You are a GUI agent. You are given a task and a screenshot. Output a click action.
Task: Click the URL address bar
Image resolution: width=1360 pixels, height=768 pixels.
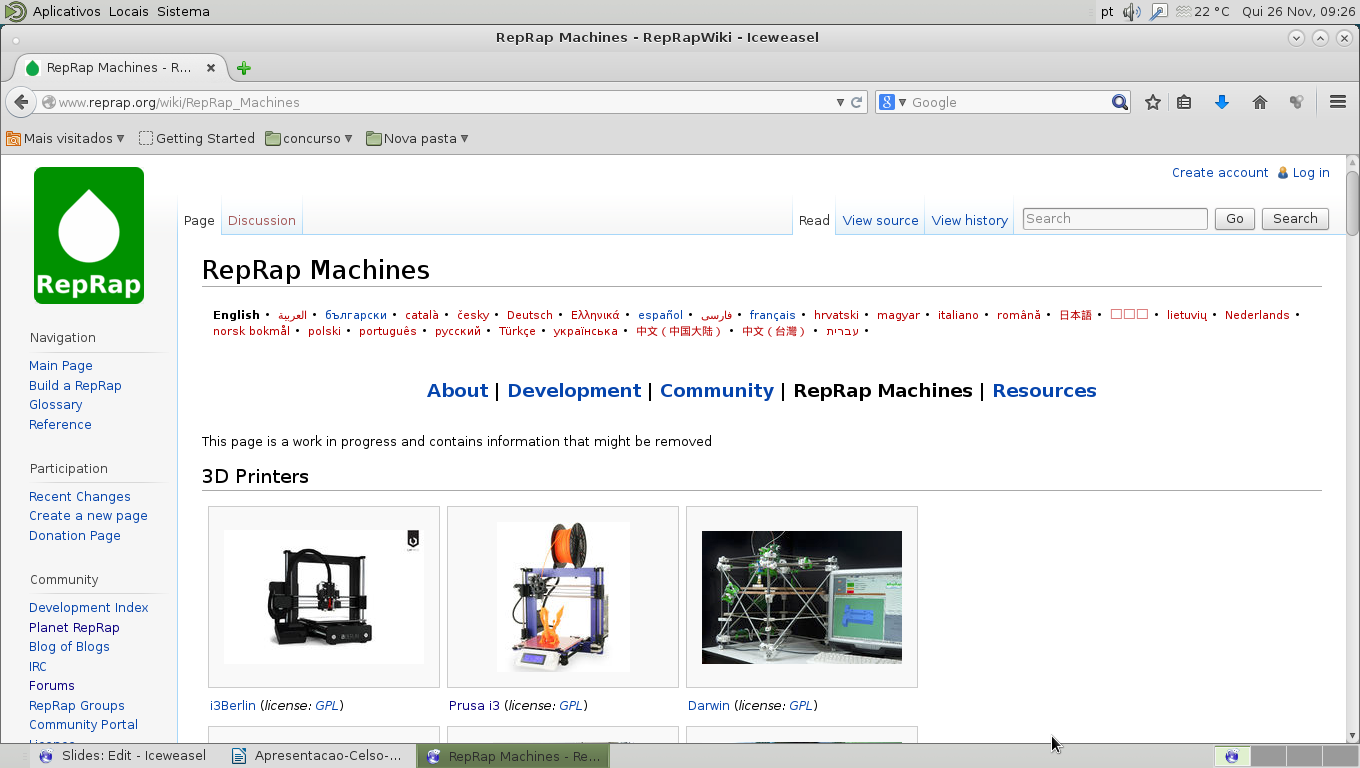tap(445, 102)
